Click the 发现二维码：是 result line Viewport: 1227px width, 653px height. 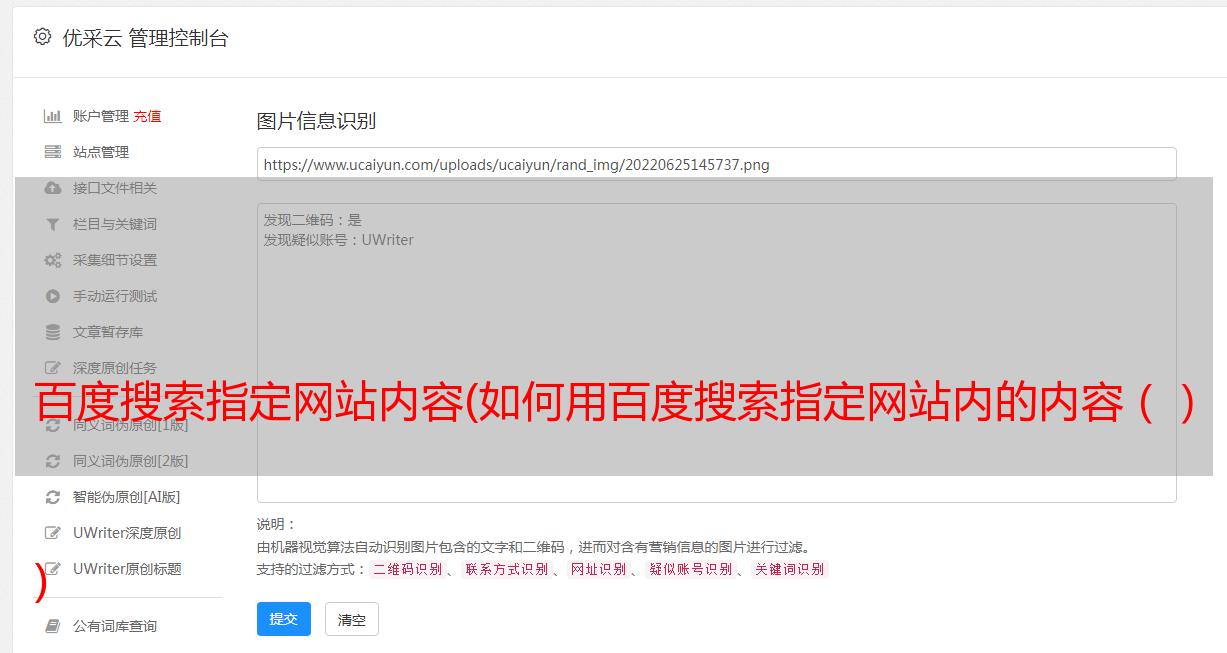coord(312,220)
